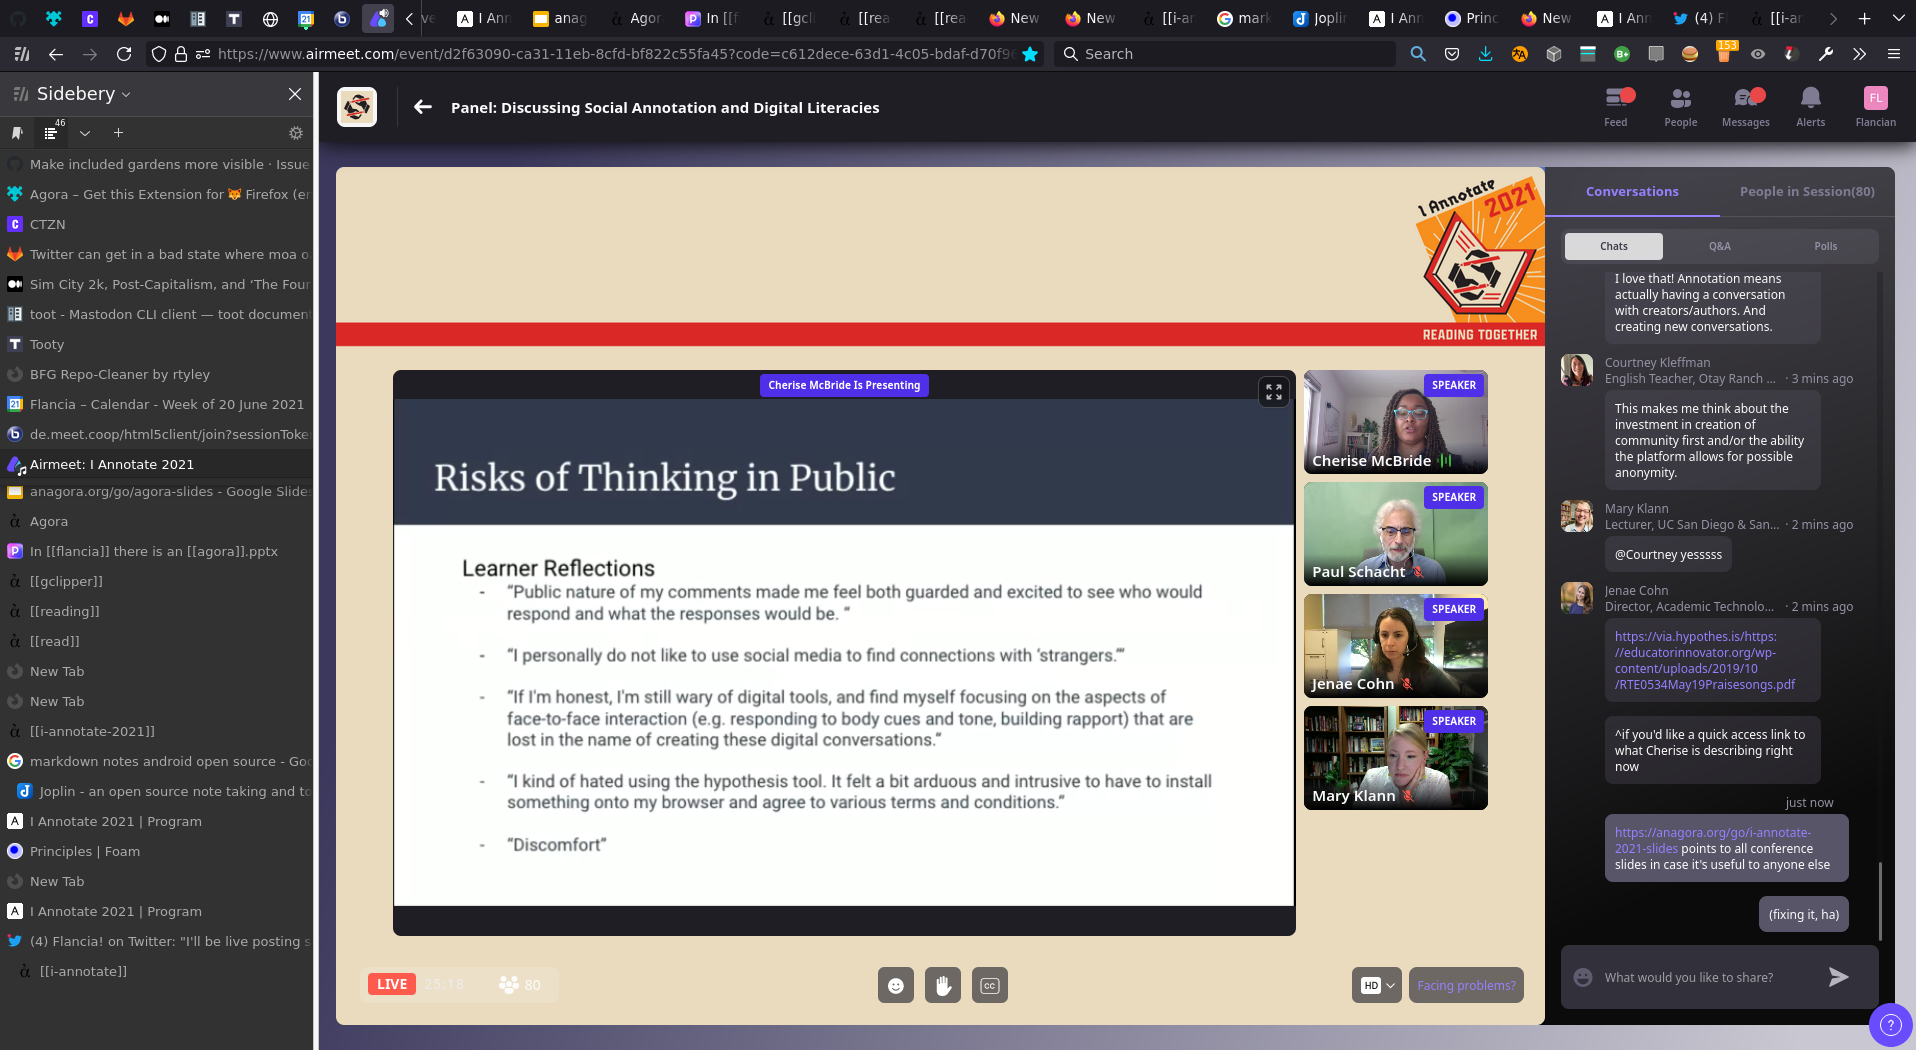Click the Facing problems? button

pyautogui.click(x=1466, y=985)
